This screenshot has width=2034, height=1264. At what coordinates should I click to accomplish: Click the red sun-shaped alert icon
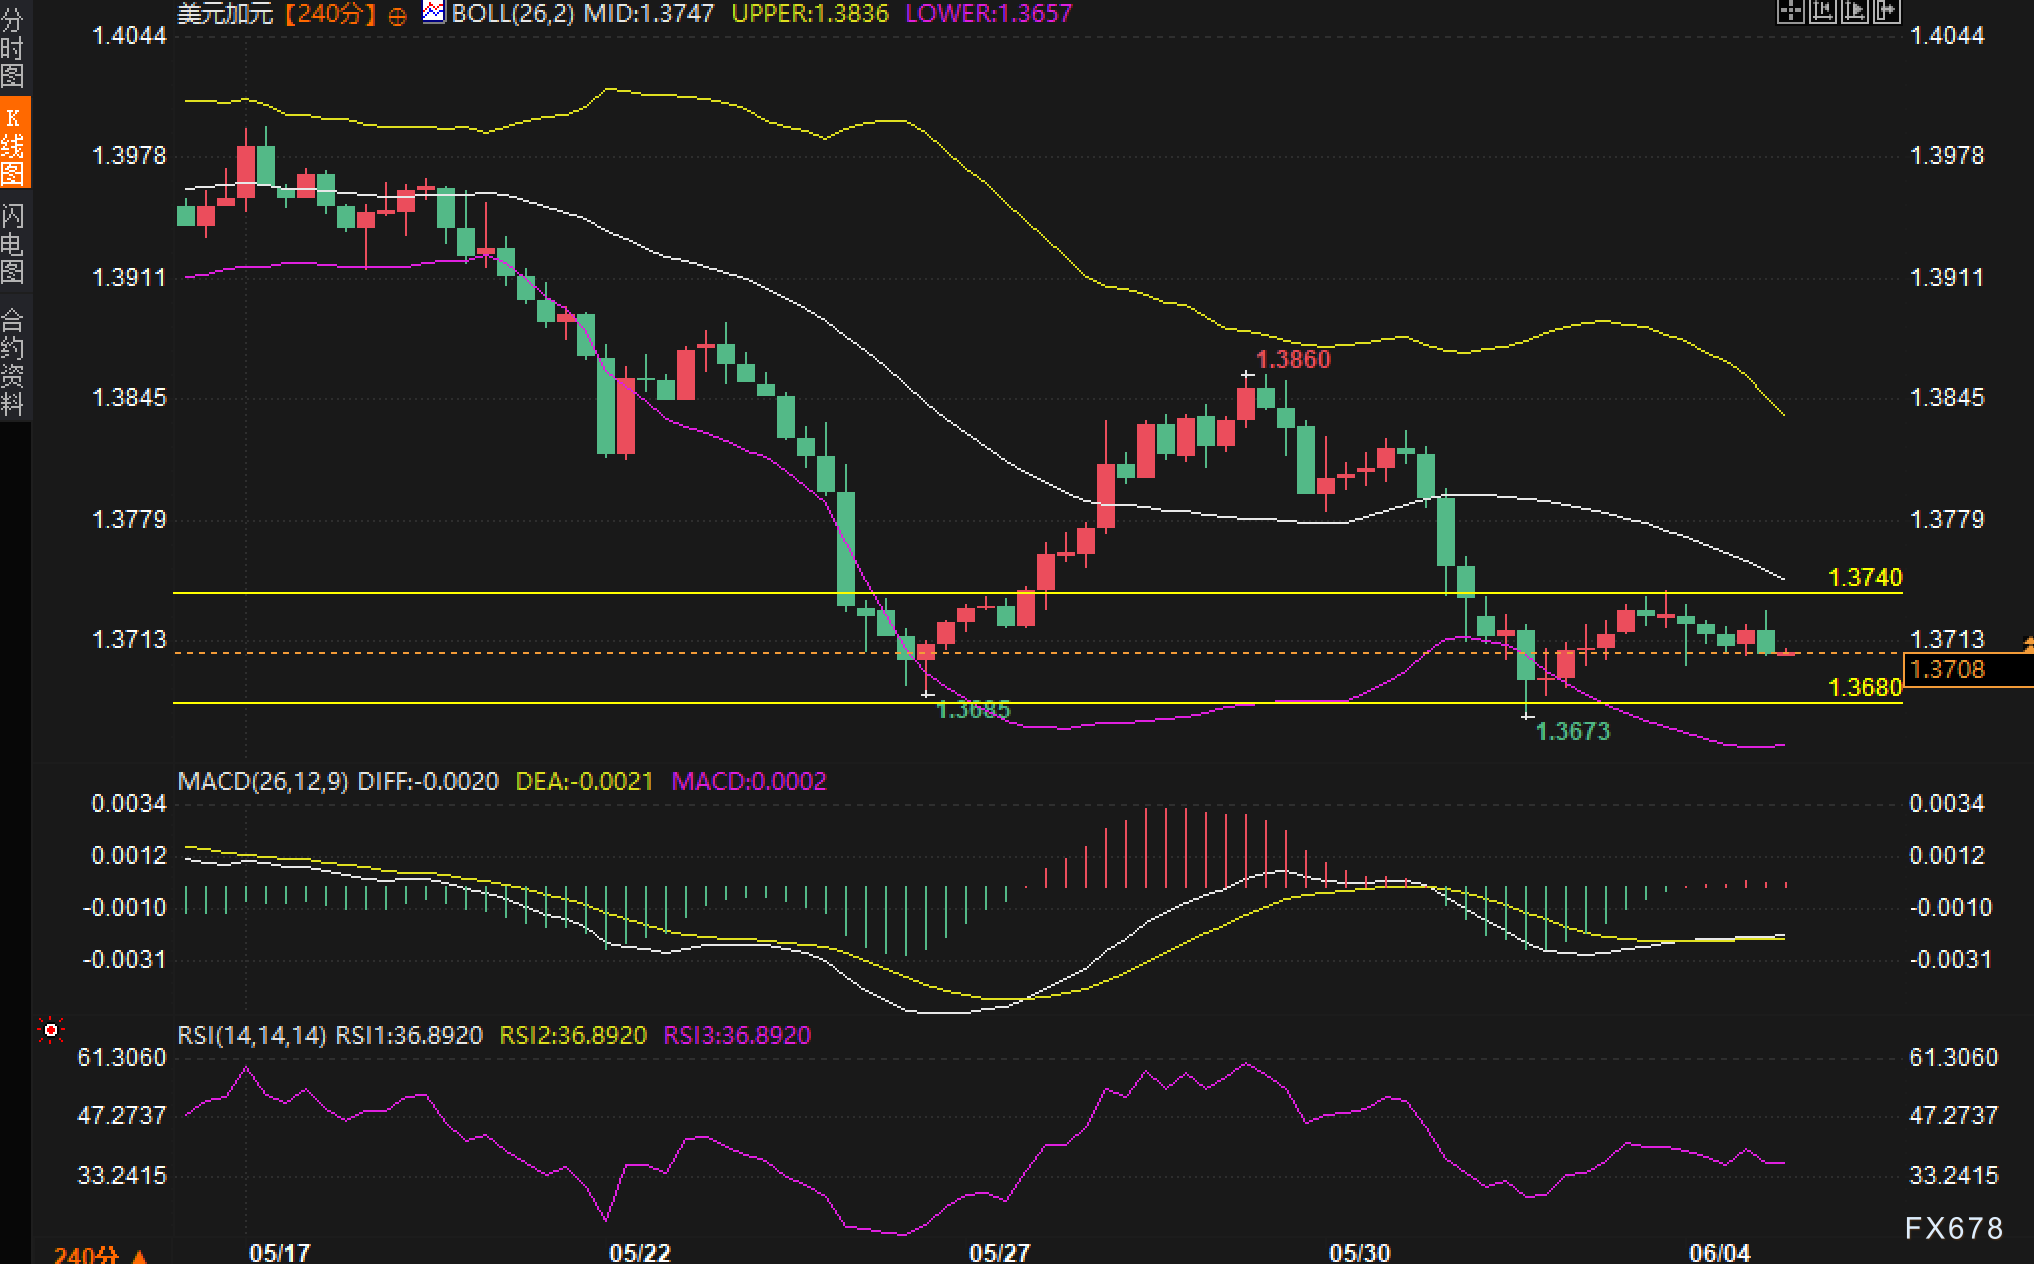(50, 1029)
